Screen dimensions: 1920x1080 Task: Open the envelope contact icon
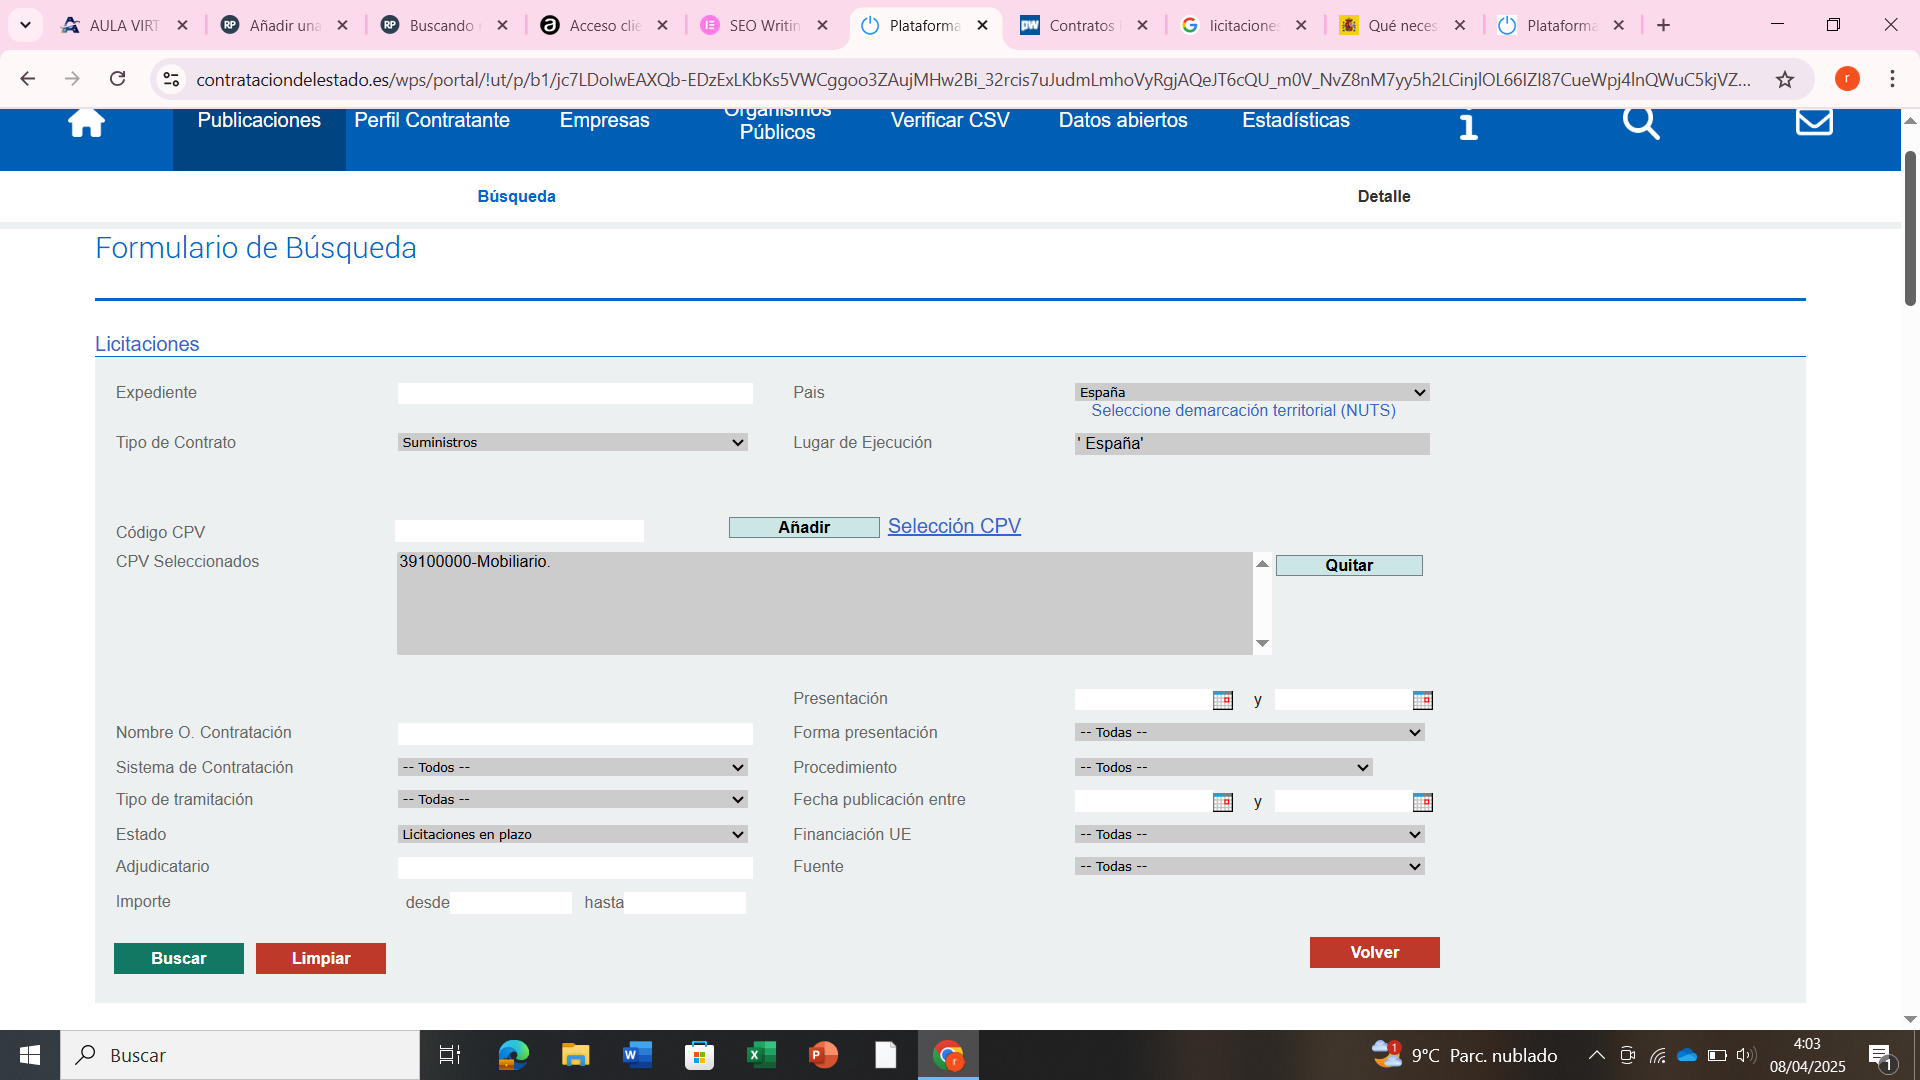click(x=1814, y=122)
